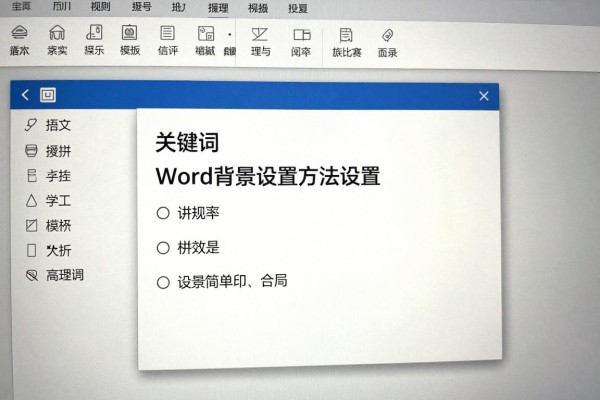The height and width of the screenshot is (400, 600).
Task: Select 摒拼 in the dialog sidebar
Action: click(x=48, y=151)
